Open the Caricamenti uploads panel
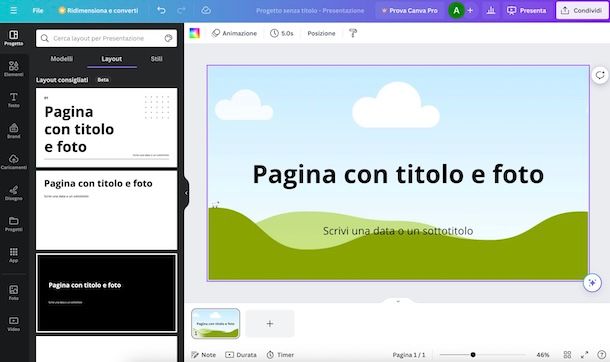This screenshot has width=610, height=362. [x=14, y=162]
